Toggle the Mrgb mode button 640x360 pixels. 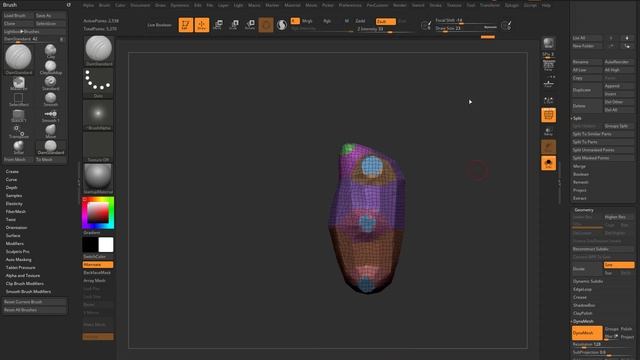click(x=307, y=21)
